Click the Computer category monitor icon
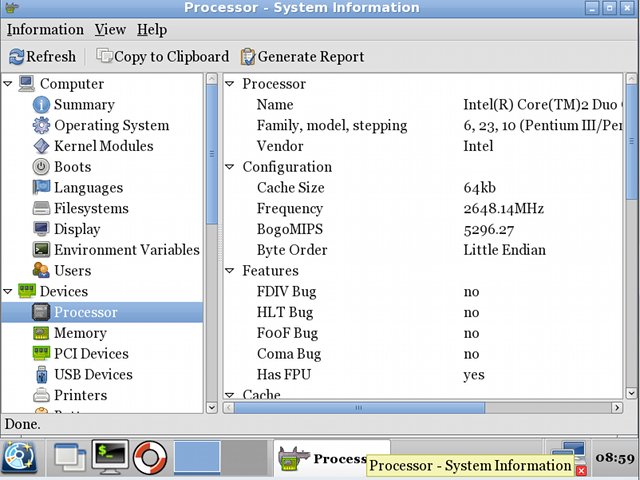This screenshot has width=640, height=480. click(27, 84)
